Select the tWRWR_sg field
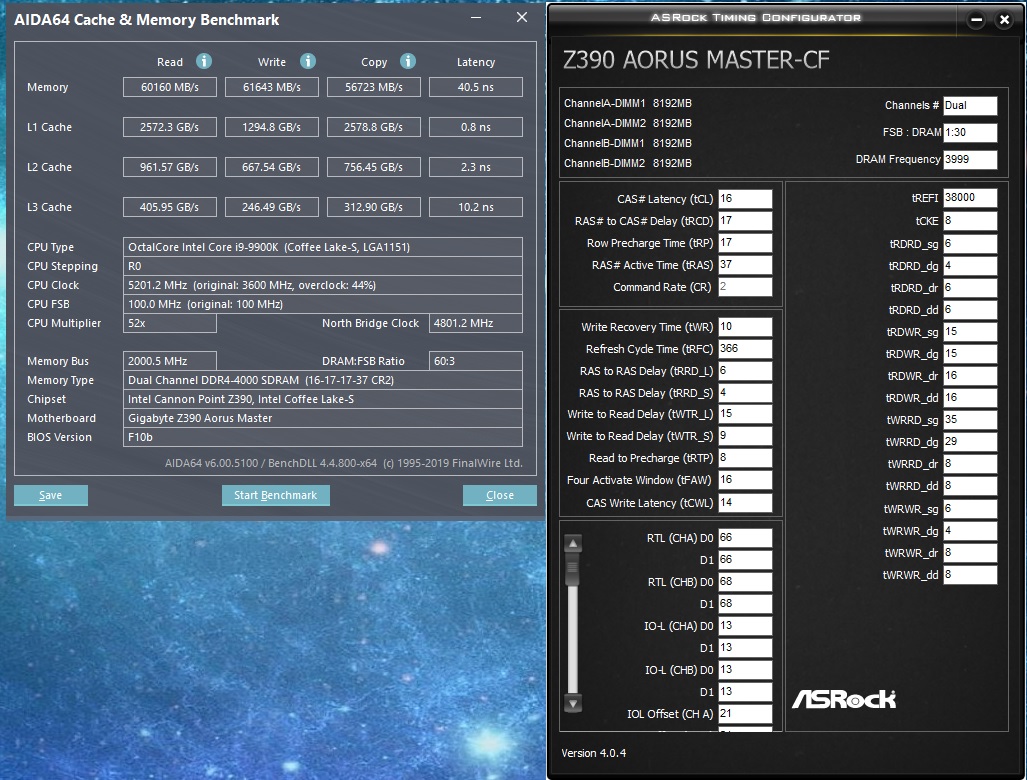Screen dimensions: 1027x780 pyautogui.click(x=970, y=509)
